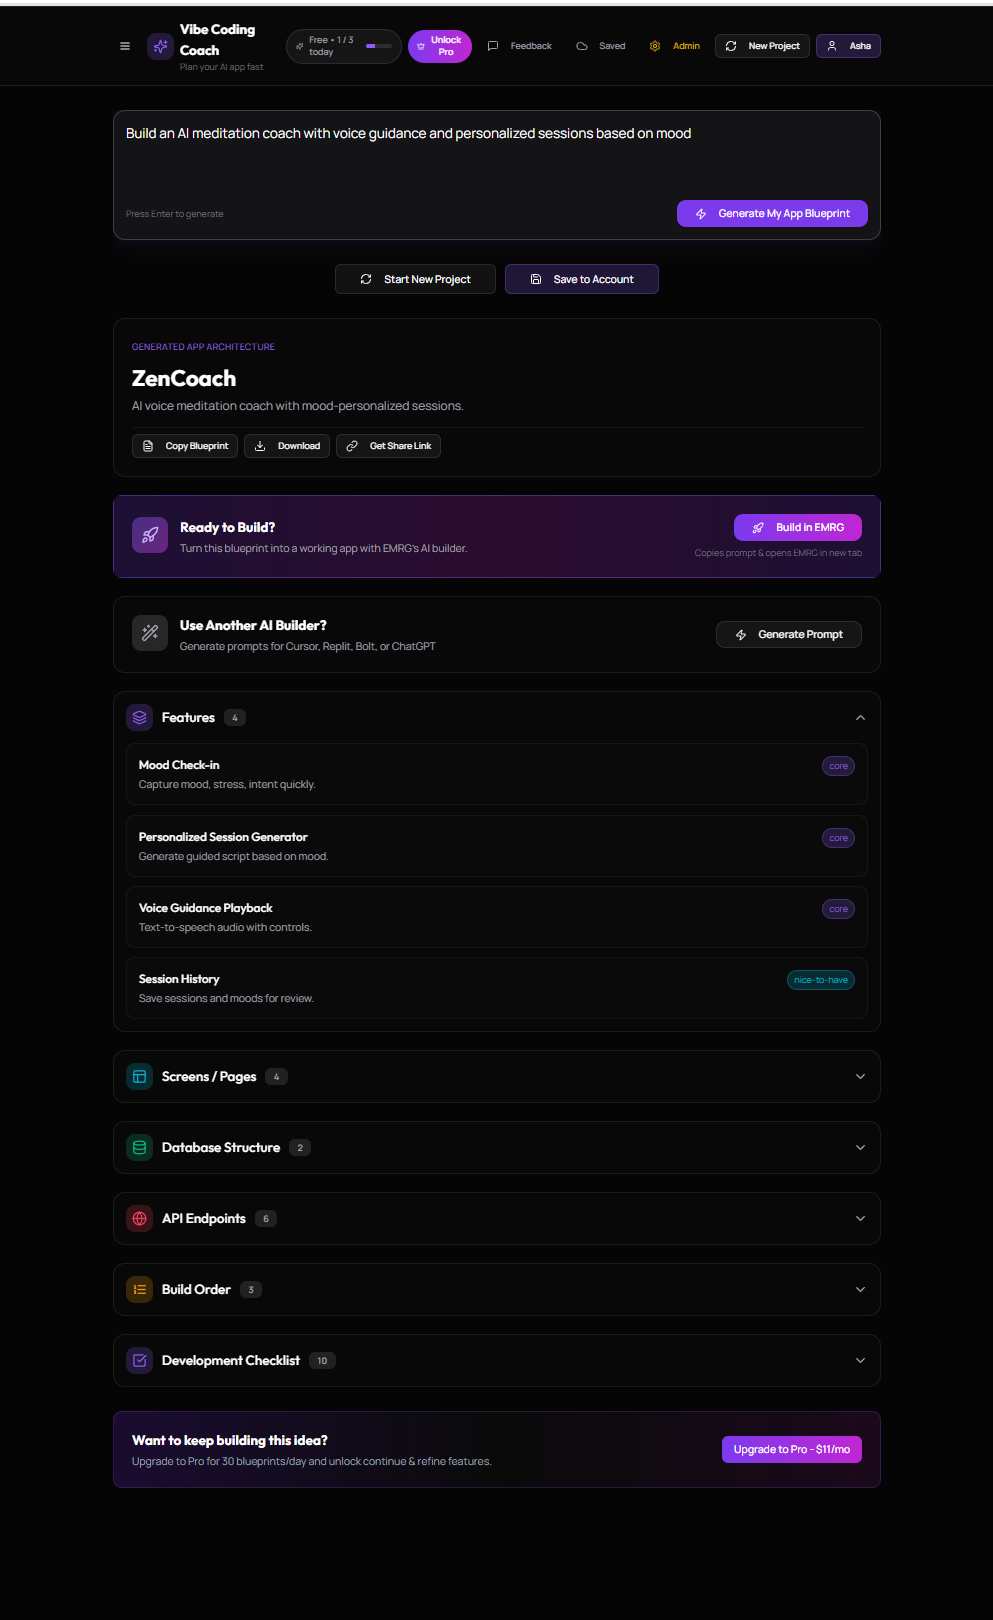Click the Build Order list icon
Screen dimensions: 993x1620
140,1290
